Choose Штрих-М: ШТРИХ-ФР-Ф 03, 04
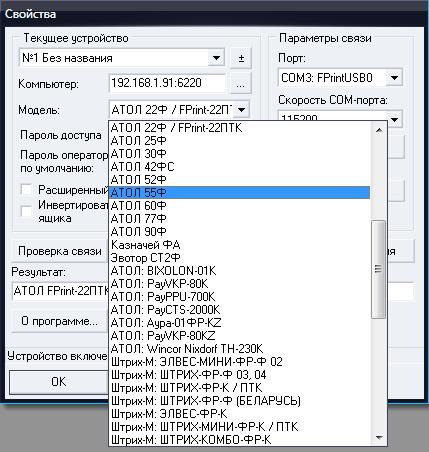This screenshot has height=452, width=429. click(239, 375)
